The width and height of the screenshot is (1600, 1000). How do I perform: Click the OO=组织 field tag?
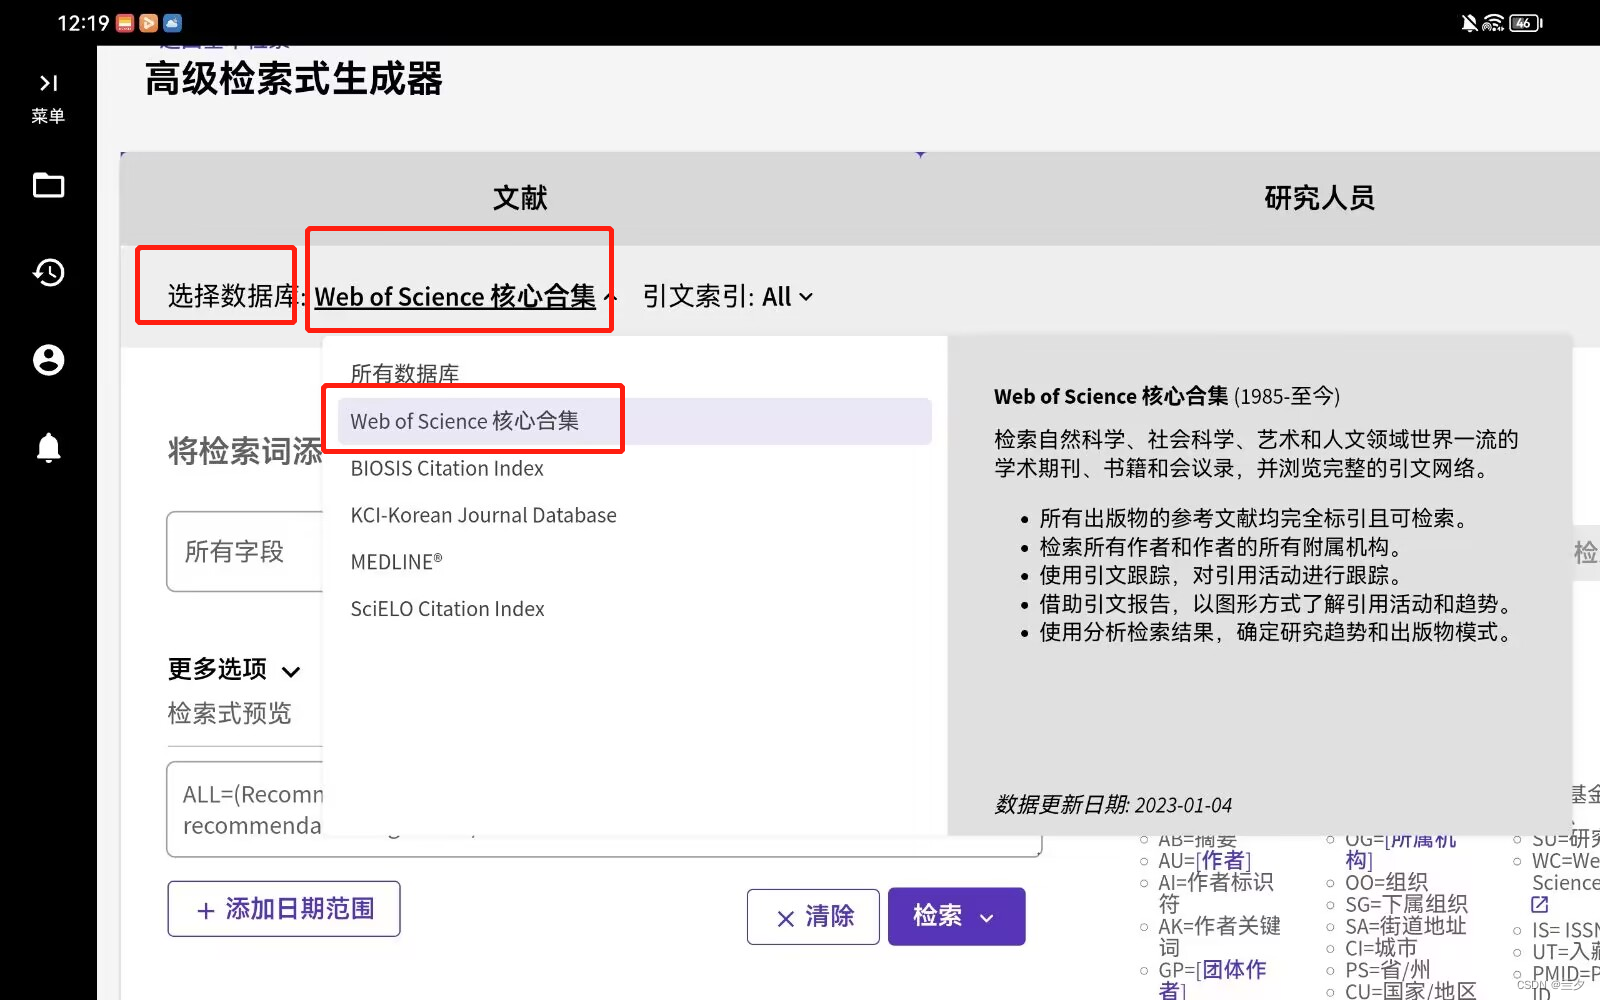pos(1386,882)
